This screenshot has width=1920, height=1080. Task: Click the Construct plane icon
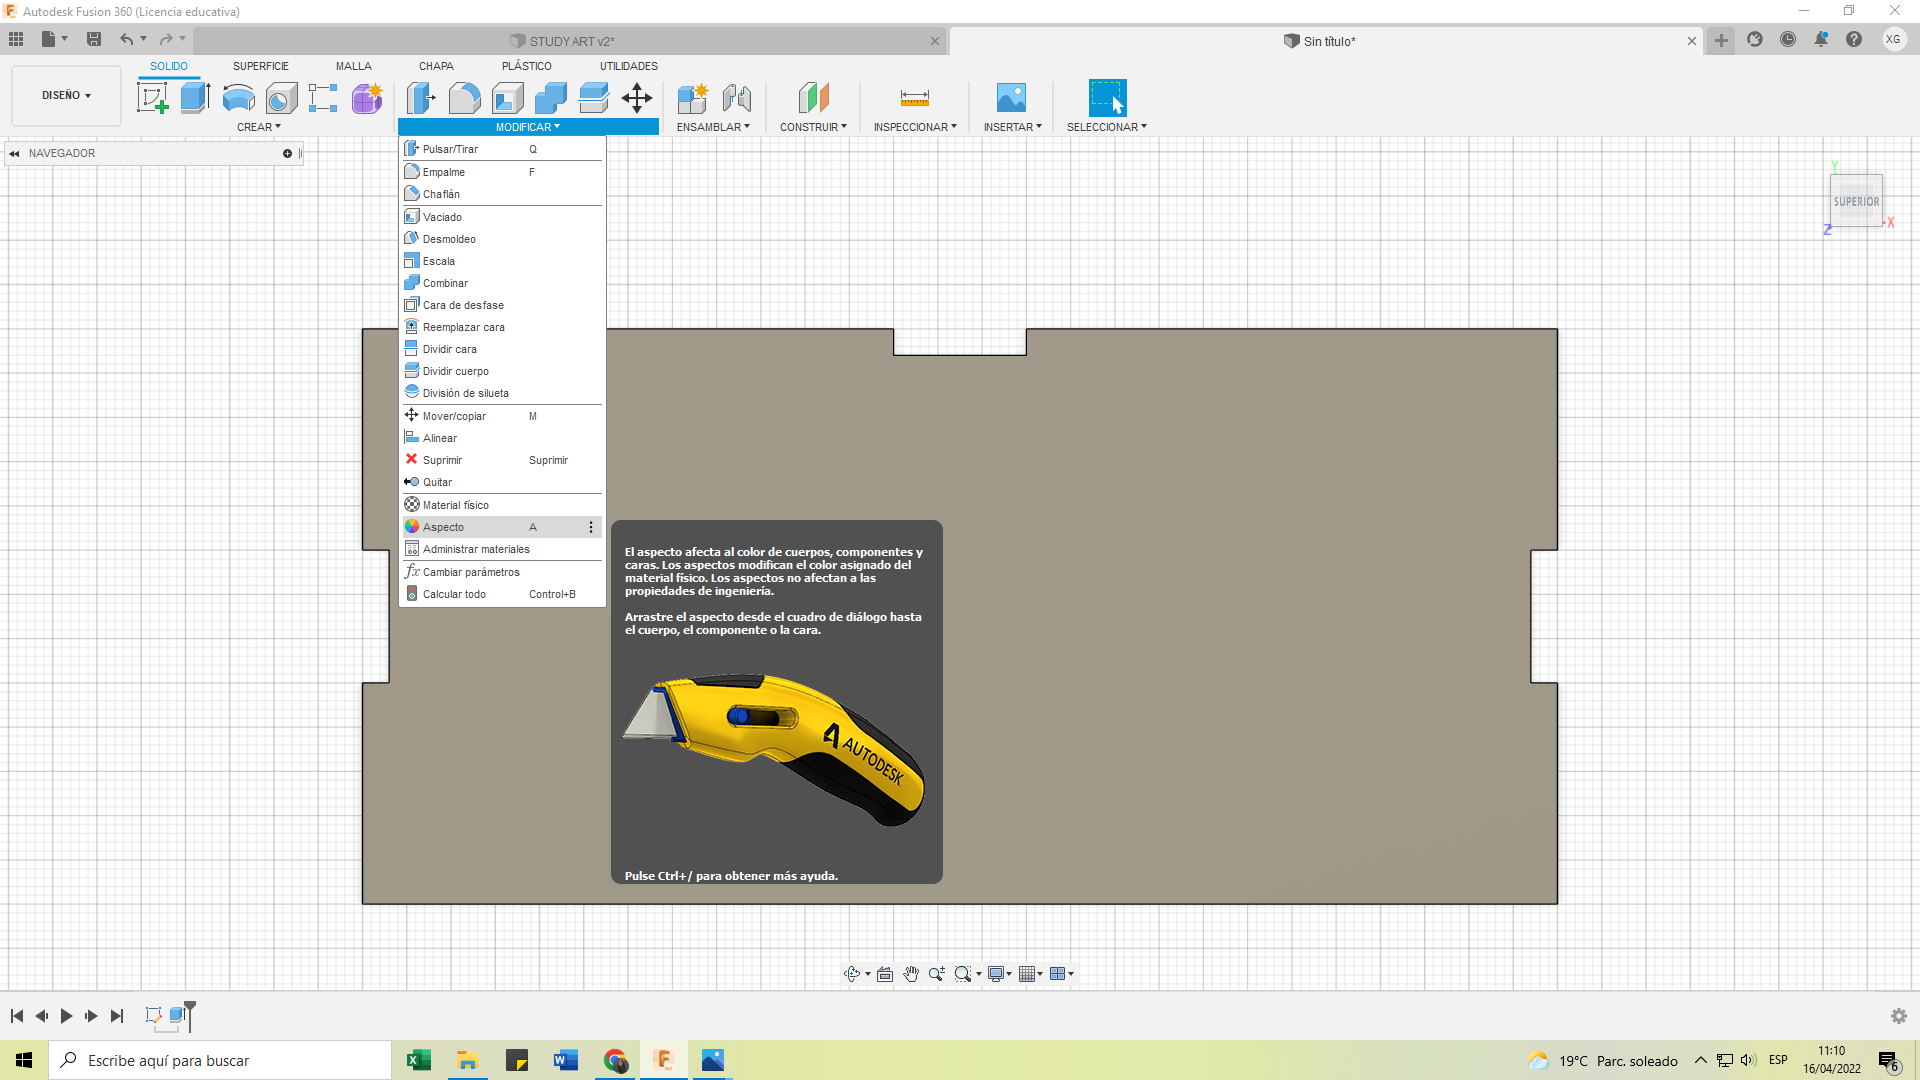(814, 98)
